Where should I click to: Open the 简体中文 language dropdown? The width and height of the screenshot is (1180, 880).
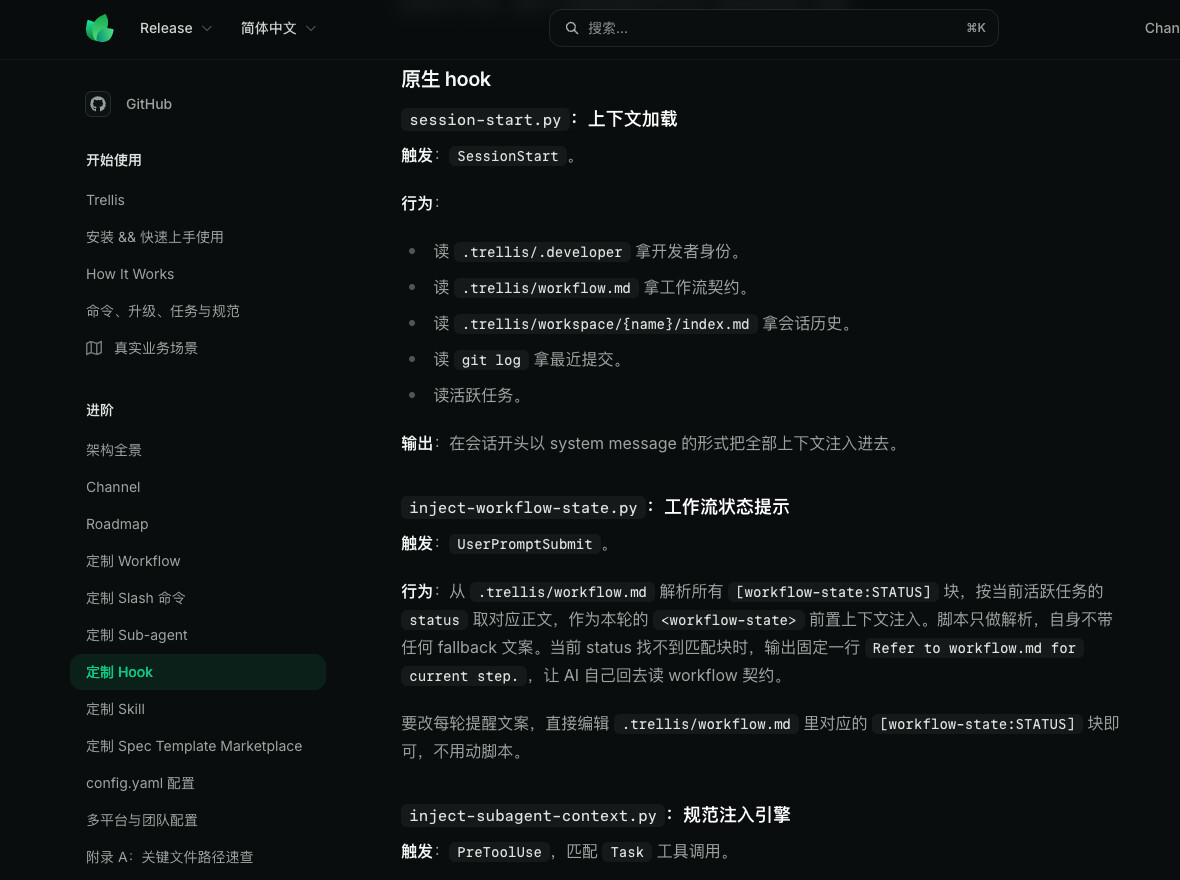click(x=278, y=28)
